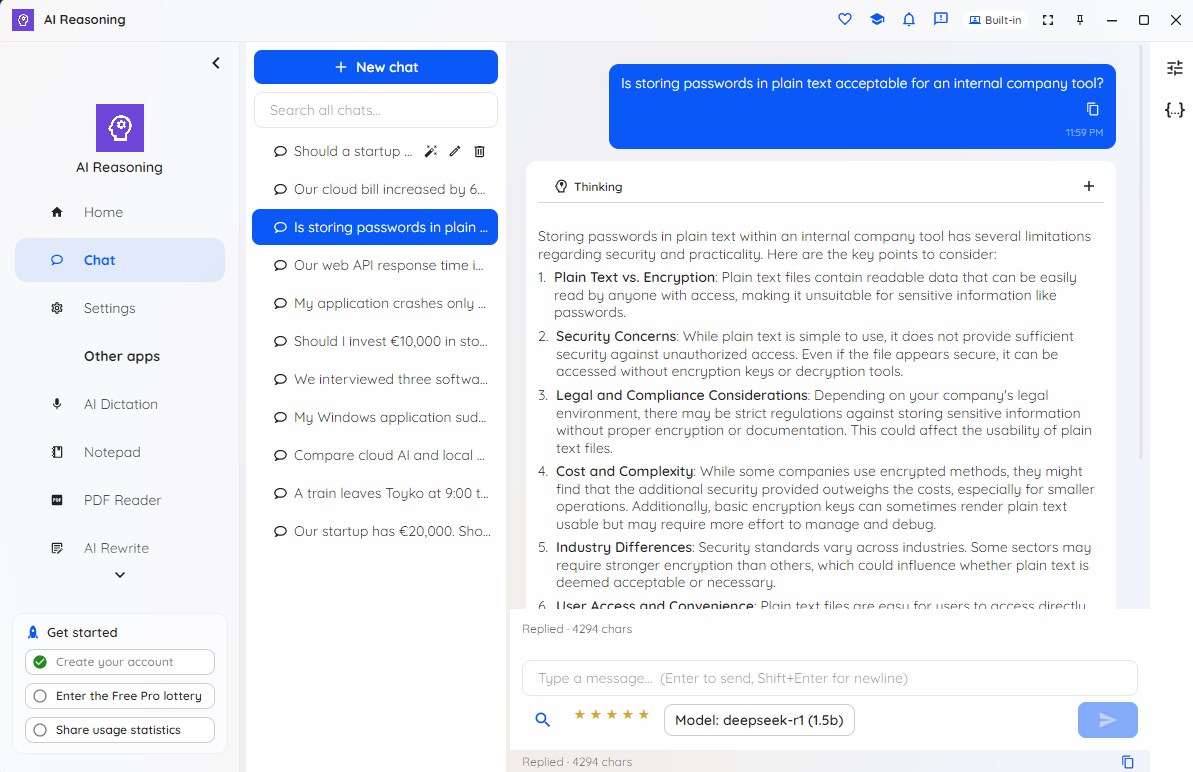Send the message with the arrow button
The image size is (1193, 772).
pos(1108,720)
